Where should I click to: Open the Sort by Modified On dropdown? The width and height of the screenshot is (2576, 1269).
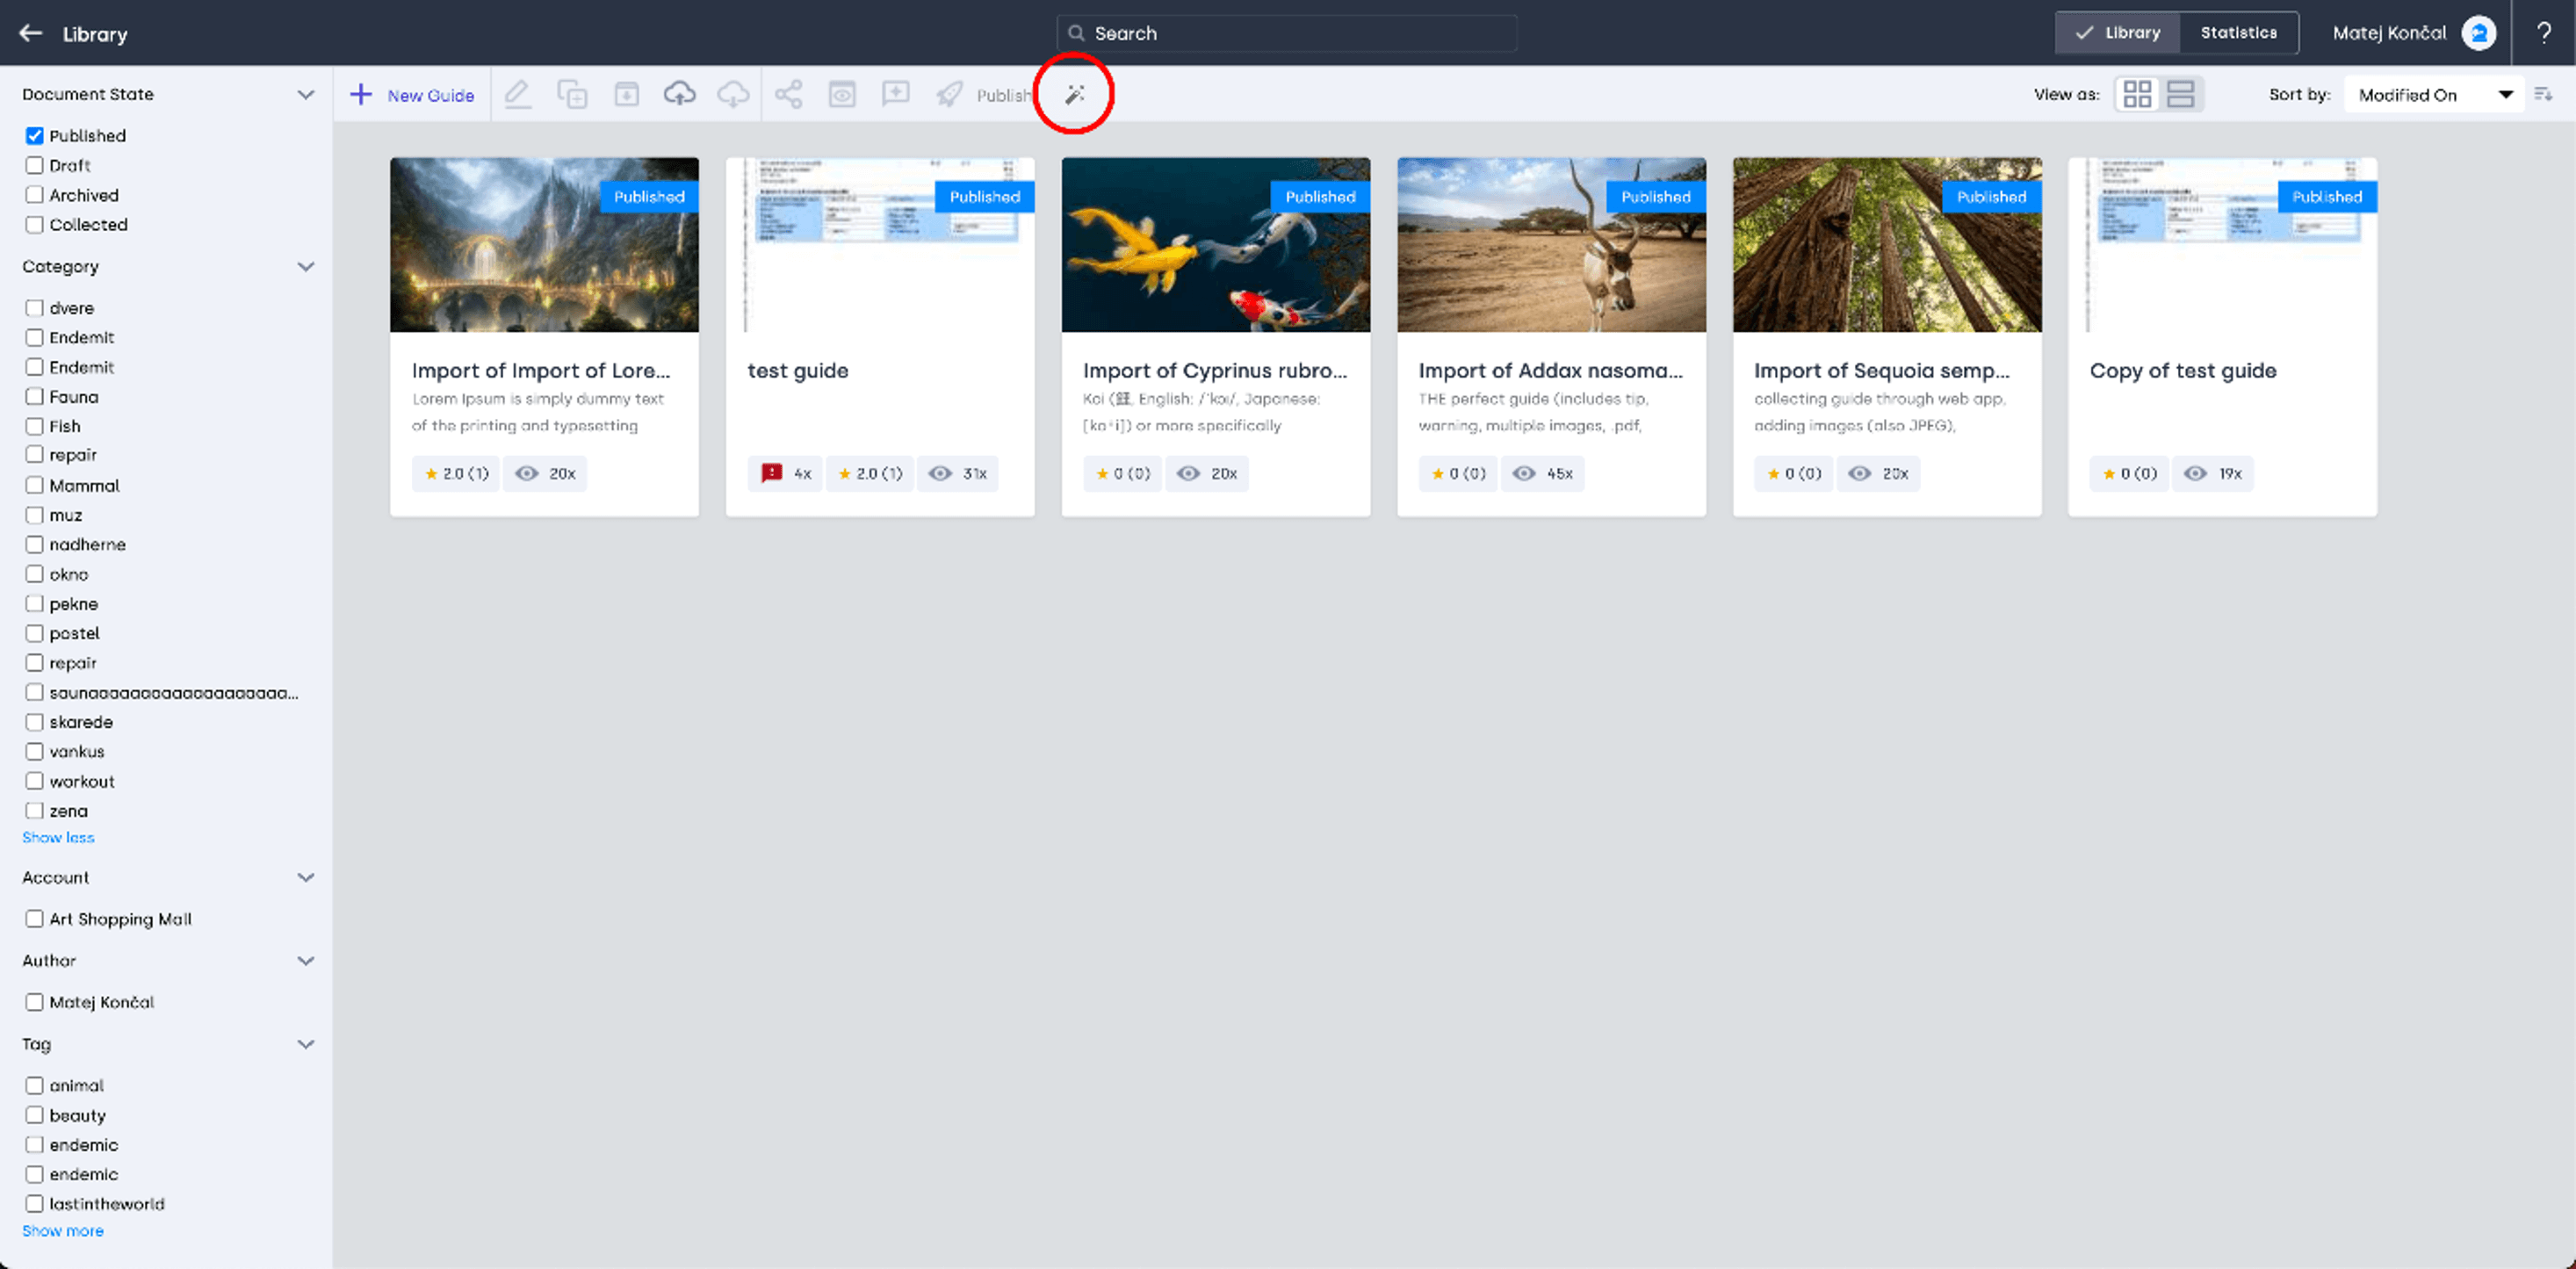(x=2435, y=95)
